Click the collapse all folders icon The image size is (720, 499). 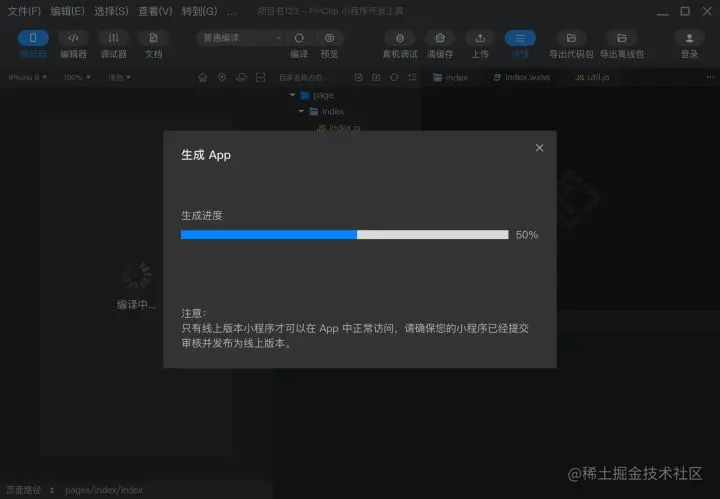click(412, 77)
